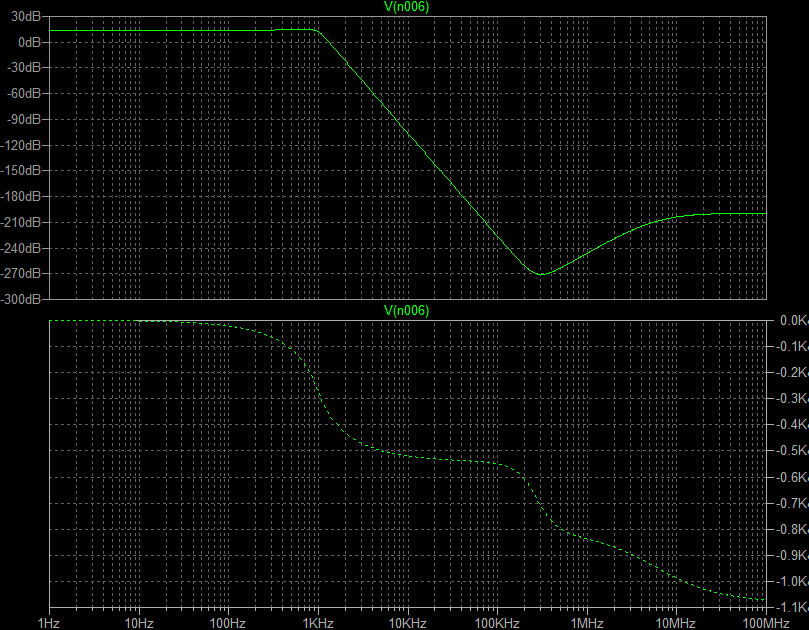The height and width of the screenshot is (630, 809).
Task: Click the -240dB label on the left axis
Action: [23, 248]
